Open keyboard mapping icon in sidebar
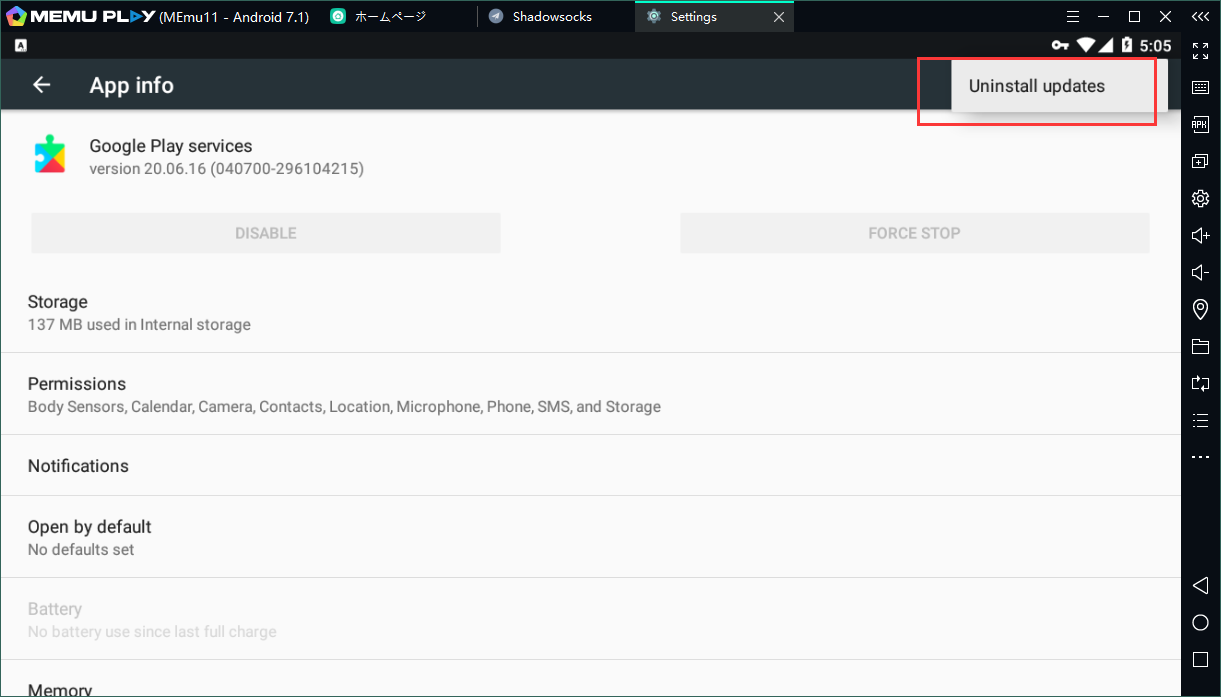 pos(1200,88)
